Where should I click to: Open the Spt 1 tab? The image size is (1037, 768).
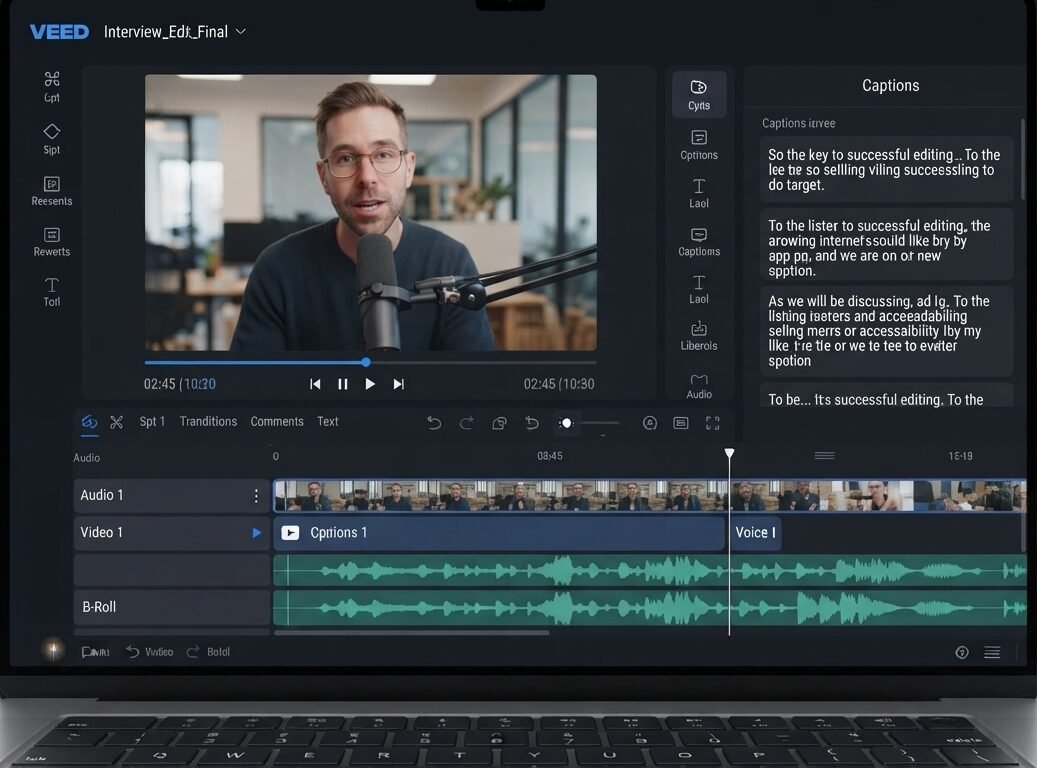(x=152, y=421)
